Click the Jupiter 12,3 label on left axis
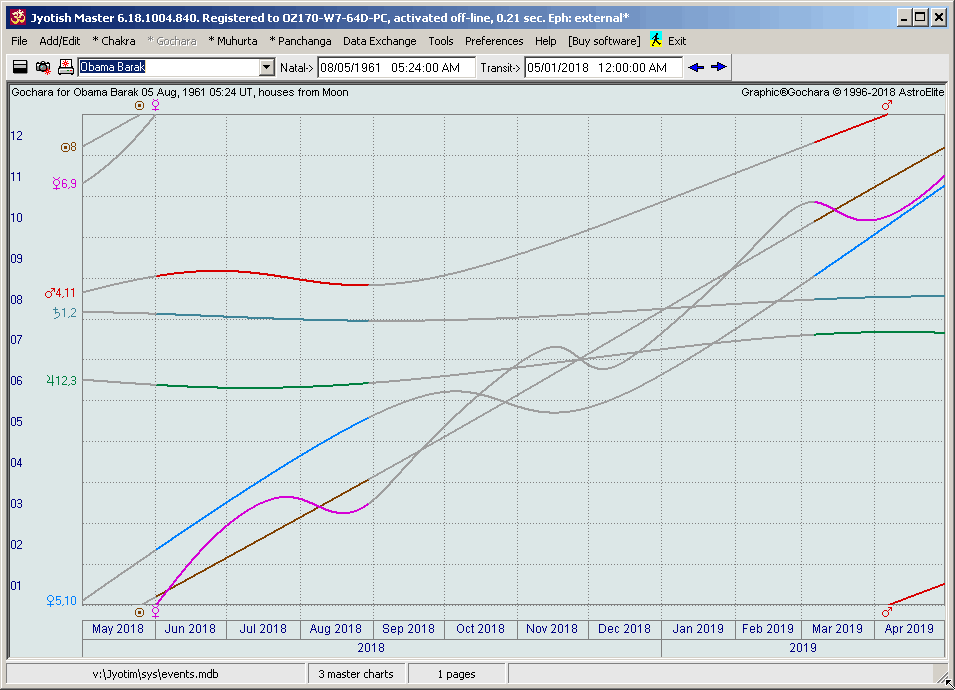Viewport: 955px width, 690px height. tap(61, 380)
